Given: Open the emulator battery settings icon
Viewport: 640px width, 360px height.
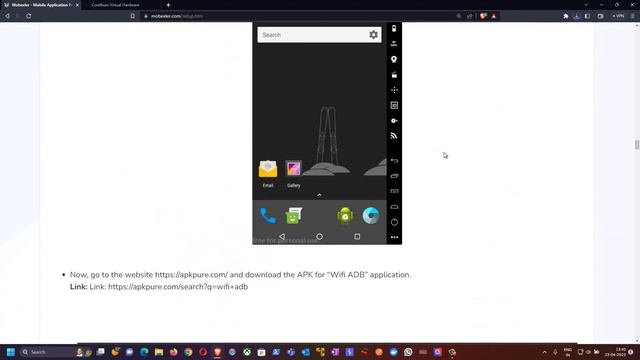Looking at the screenshot, I should (394, 29).
